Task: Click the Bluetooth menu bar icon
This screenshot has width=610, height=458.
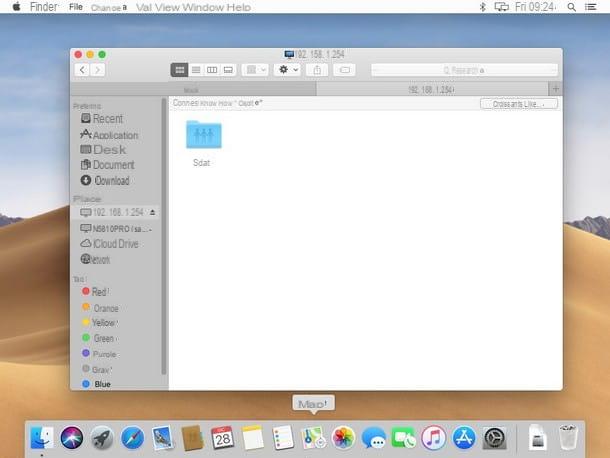Action: pyautogui.click(x=482, y=7)
